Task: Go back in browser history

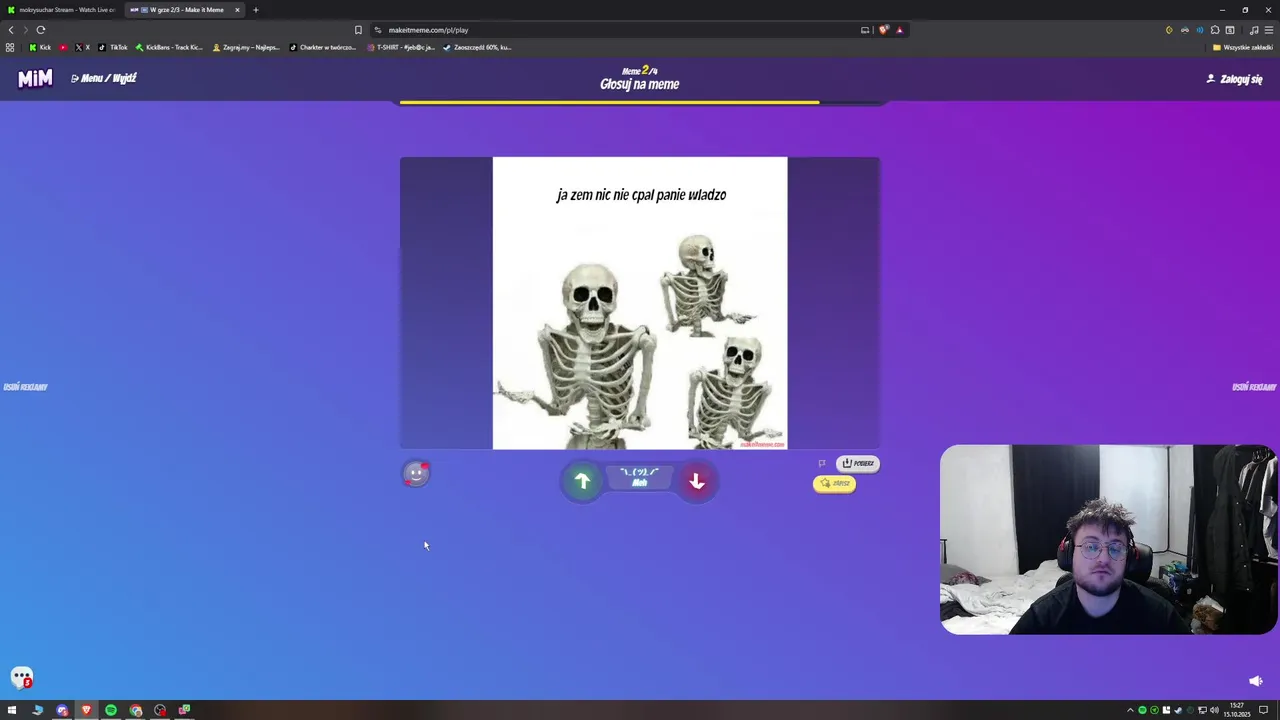Action: pyautogui.click(x=11, y=30)
